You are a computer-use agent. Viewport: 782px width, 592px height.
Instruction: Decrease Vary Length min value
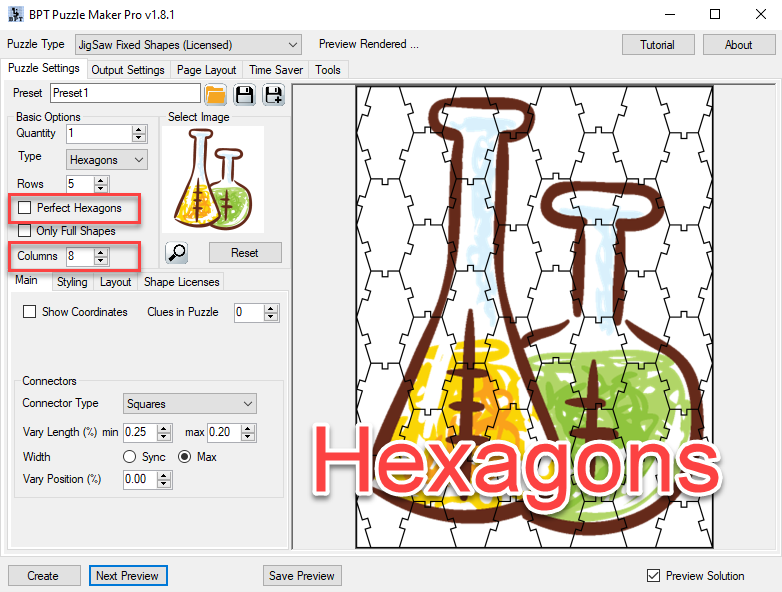pyautogui.click(x=164, y=437)
